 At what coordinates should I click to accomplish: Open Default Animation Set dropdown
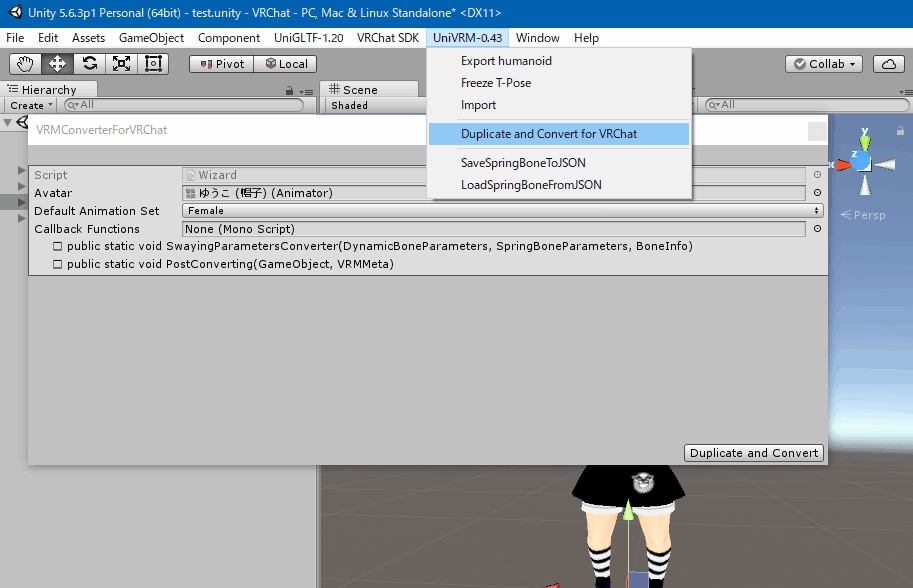(x=502, y=211)
